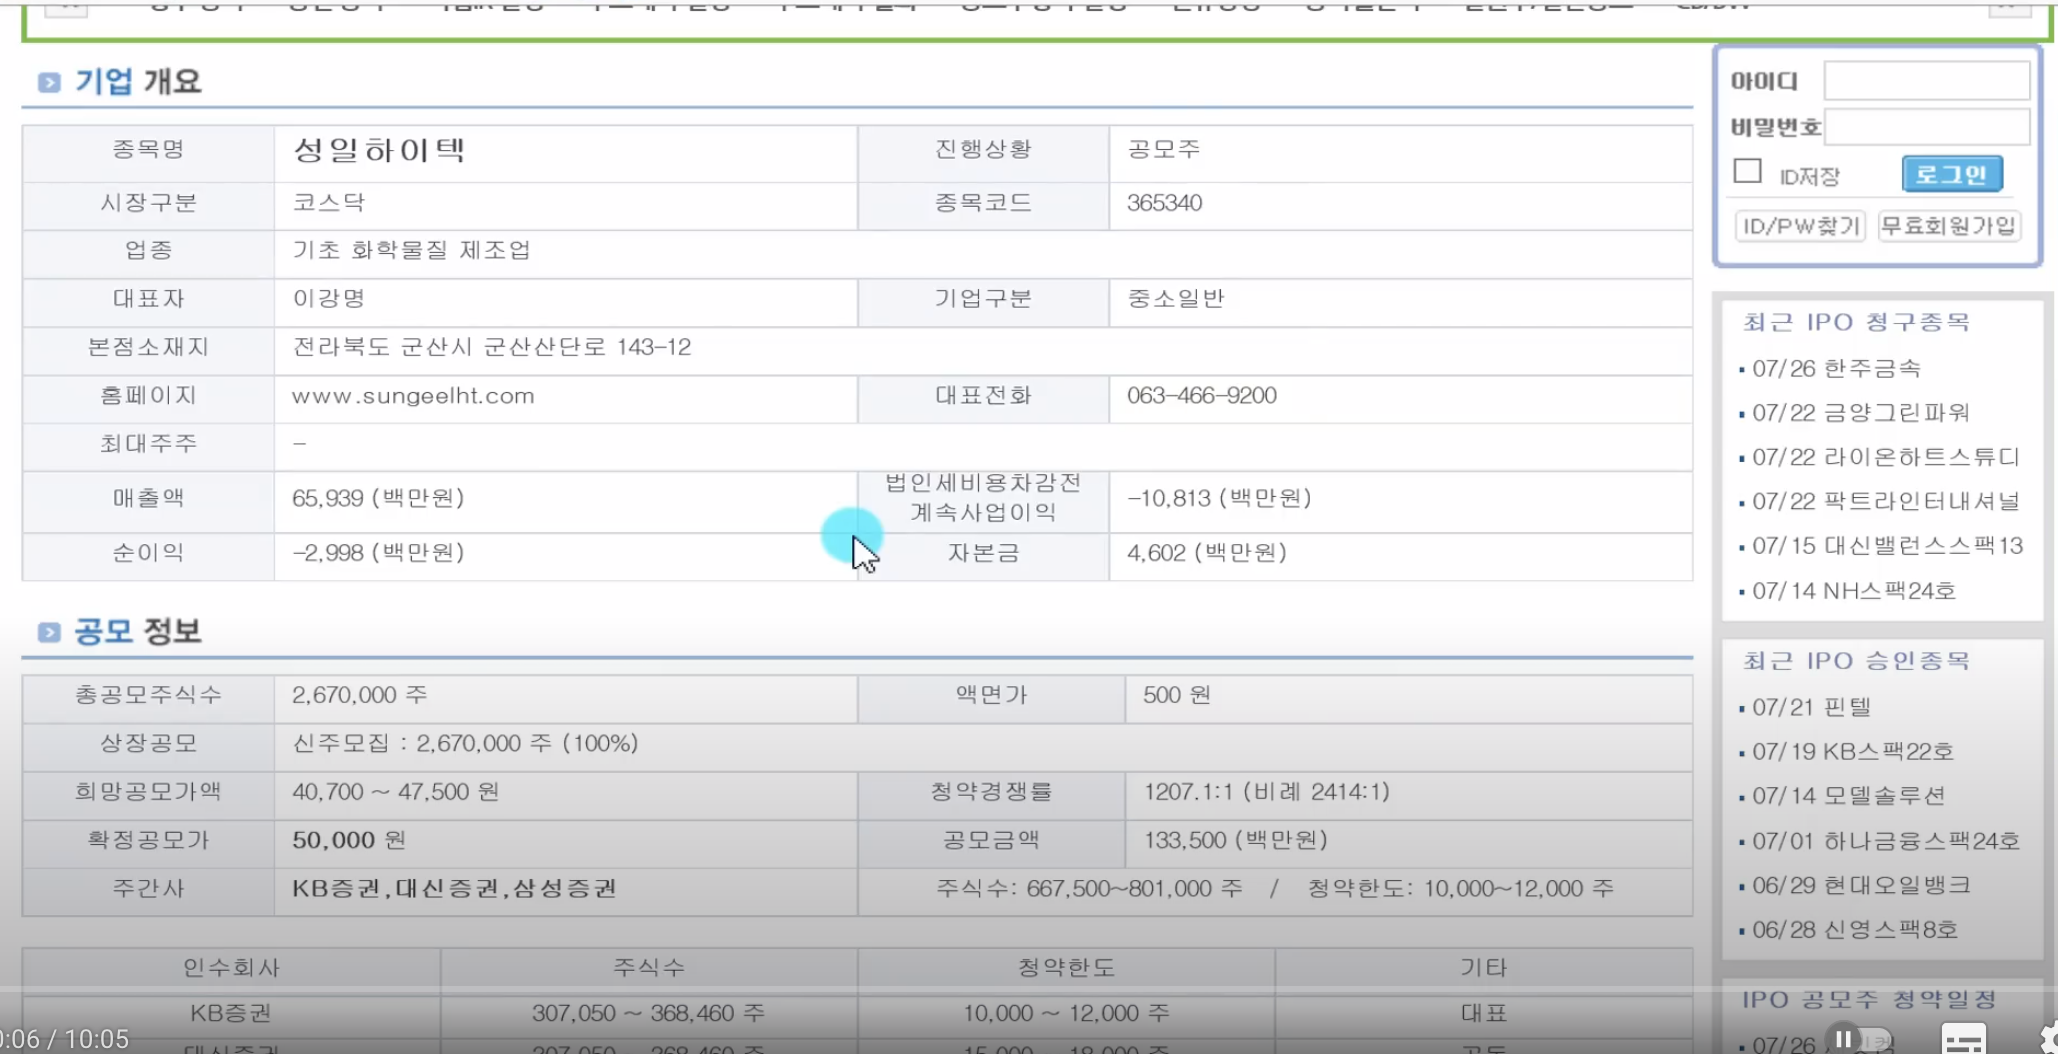The height and width of the screenshot is (1054, 2058).
Task: Click KB증권 limit 10,000 ~ 12,000 주
Action: [x=1066, y=1013]
